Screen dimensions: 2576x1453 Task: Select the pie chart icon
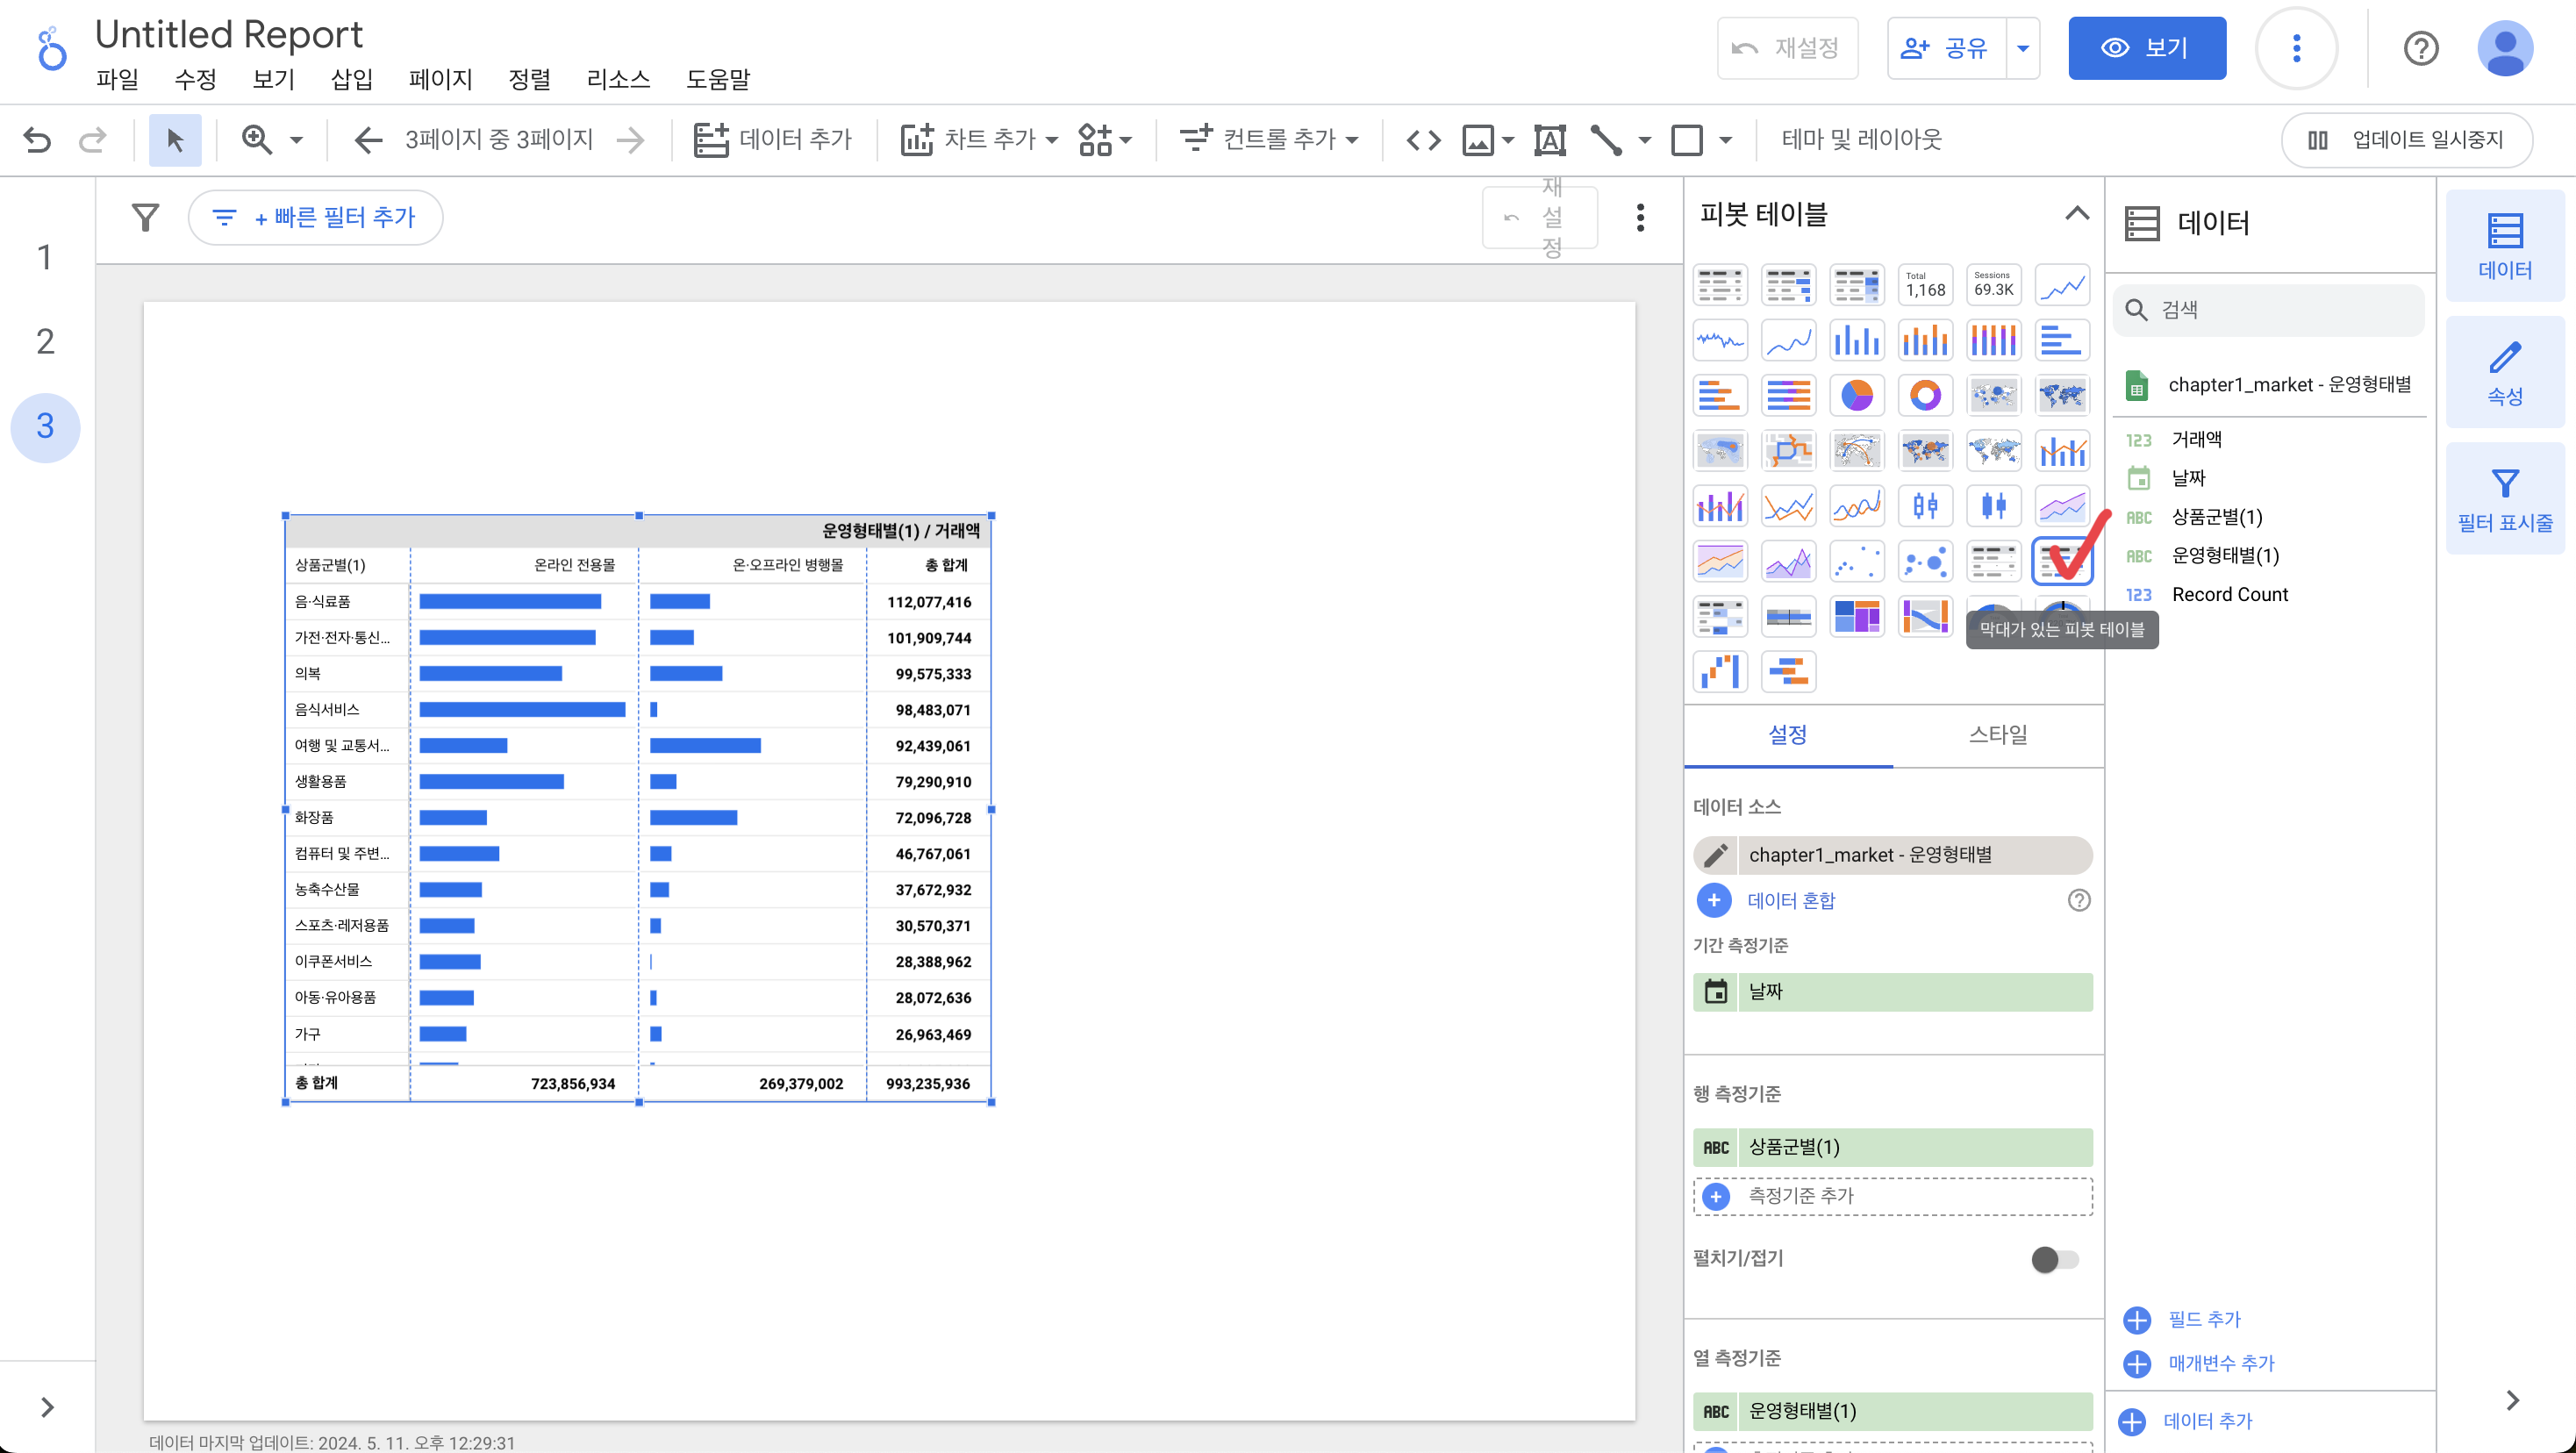click(1856, 396)
